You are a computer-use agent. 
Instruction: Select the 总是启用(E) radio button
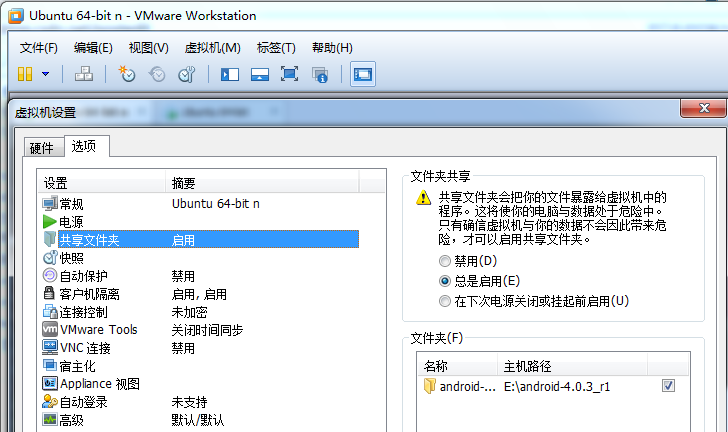tap(445, 281)
